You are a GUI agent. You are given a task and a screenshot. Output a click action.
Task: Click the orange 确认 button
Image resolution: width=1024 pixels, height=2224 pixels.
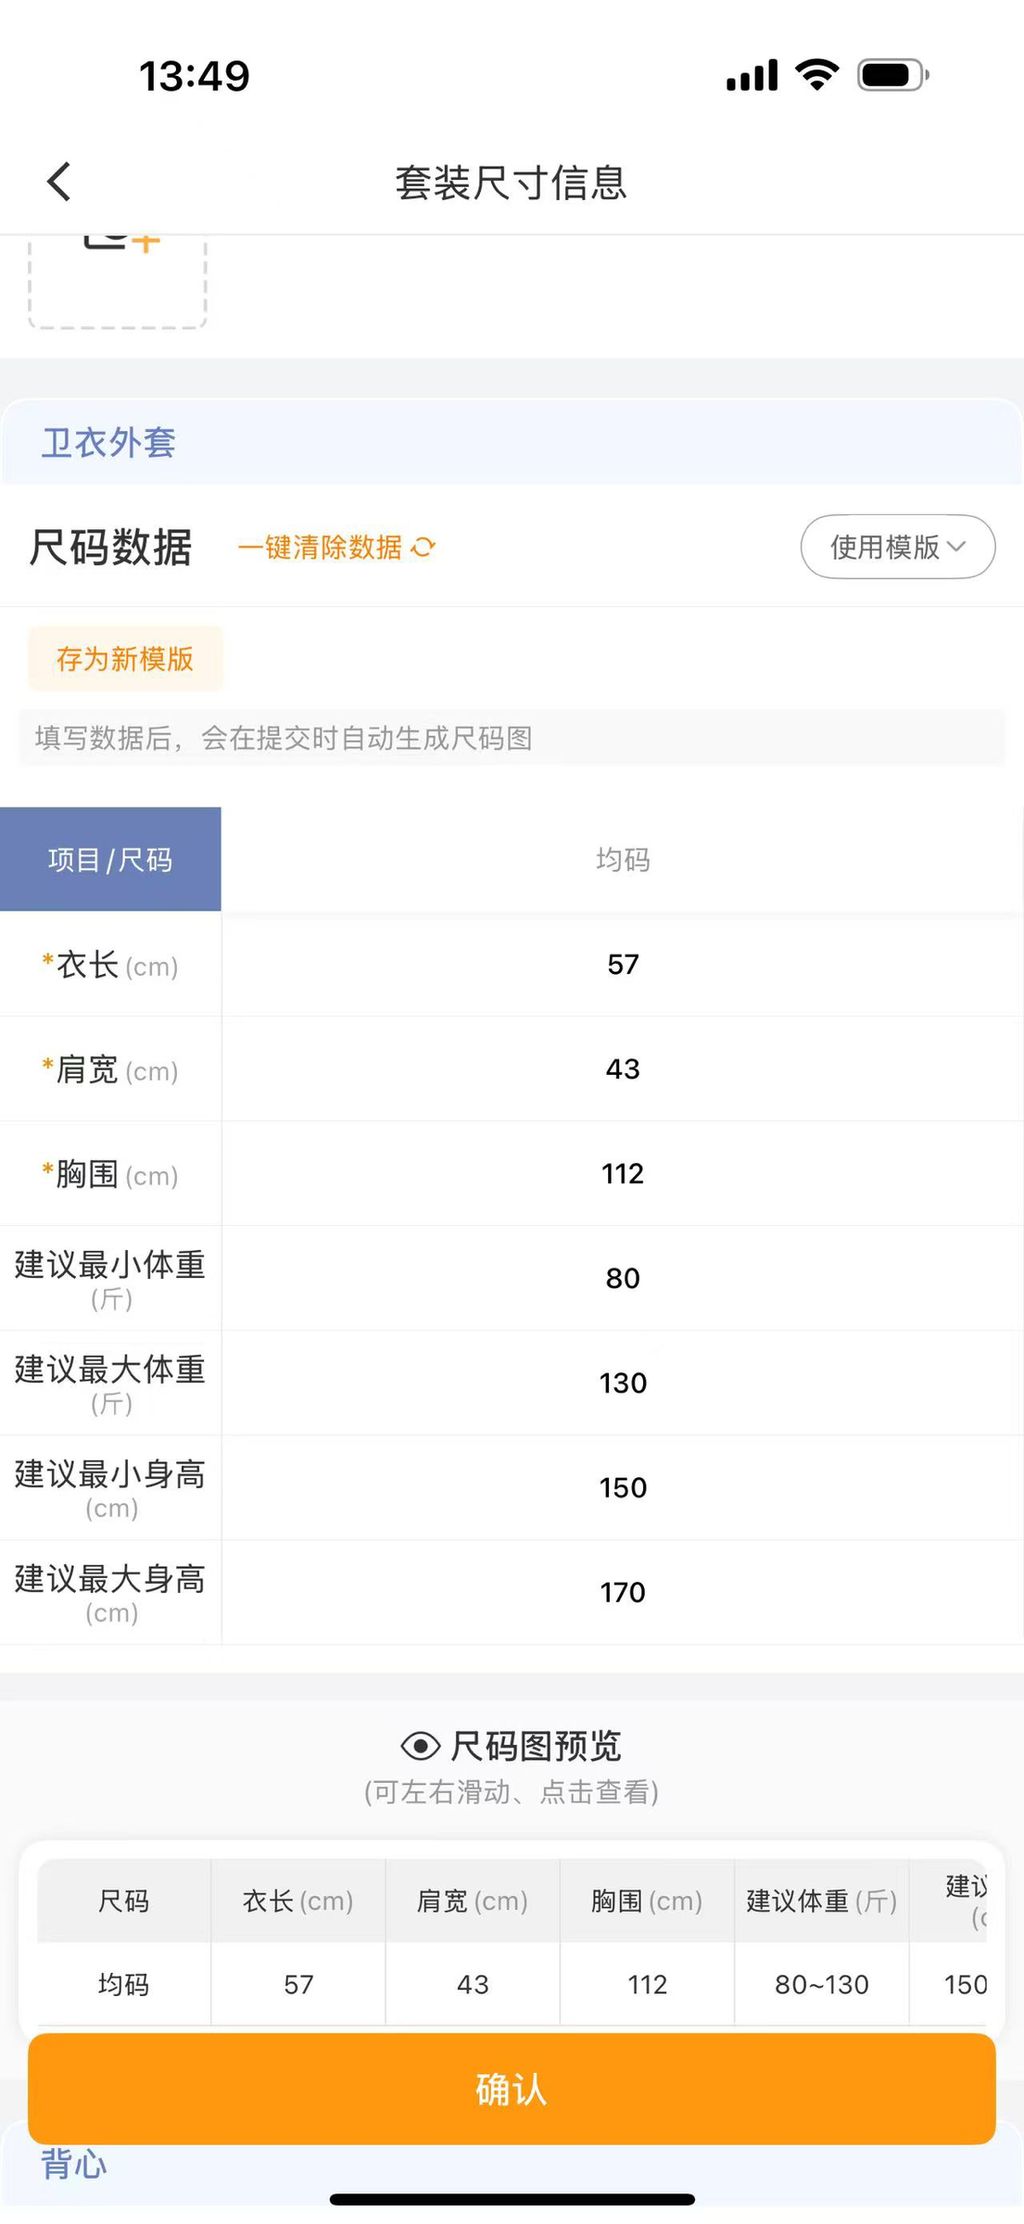coord(512,2089)
